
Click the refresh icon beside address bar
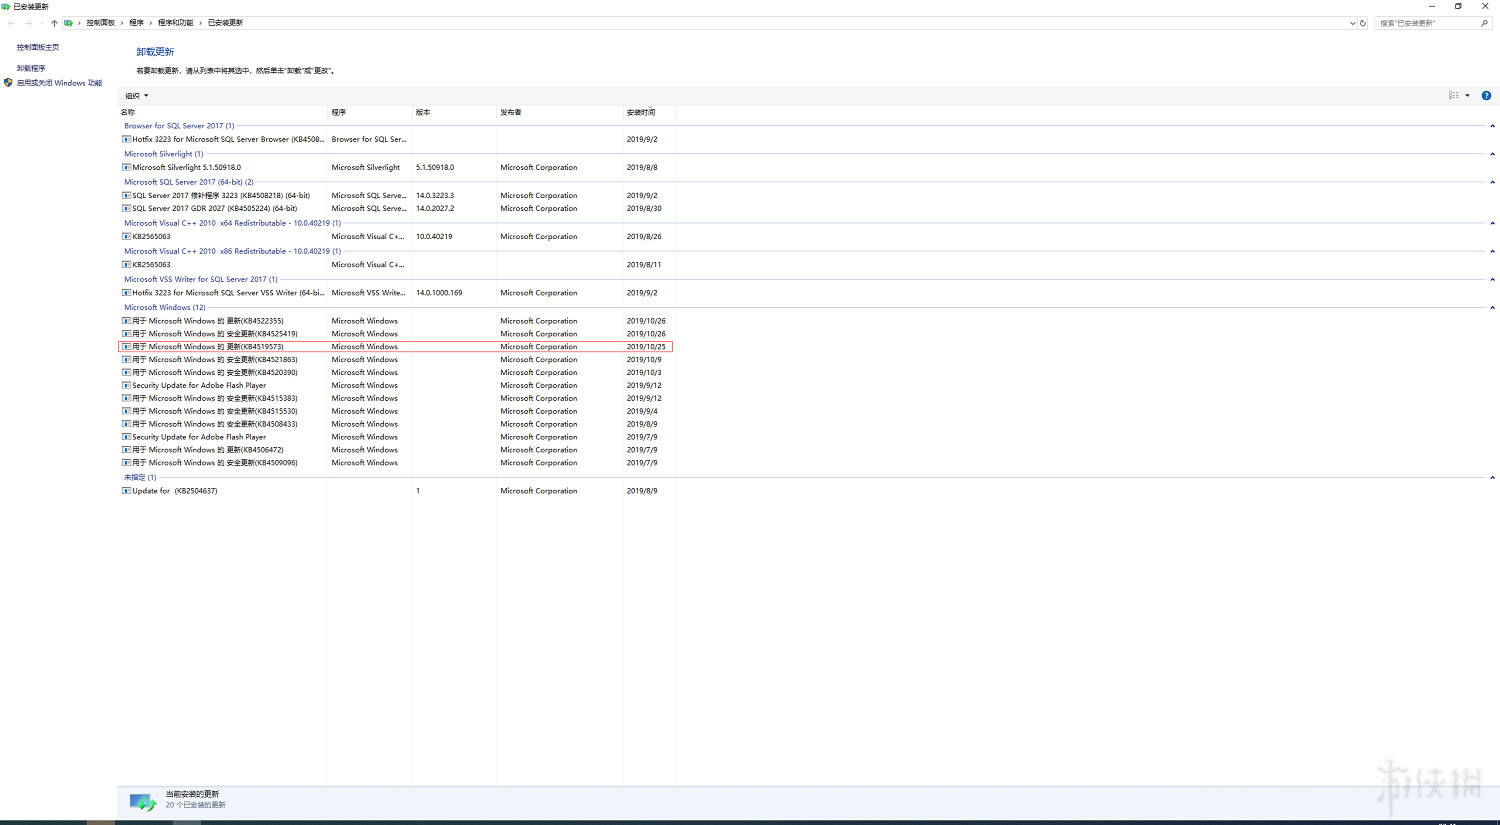click(x=1363, y=23)
